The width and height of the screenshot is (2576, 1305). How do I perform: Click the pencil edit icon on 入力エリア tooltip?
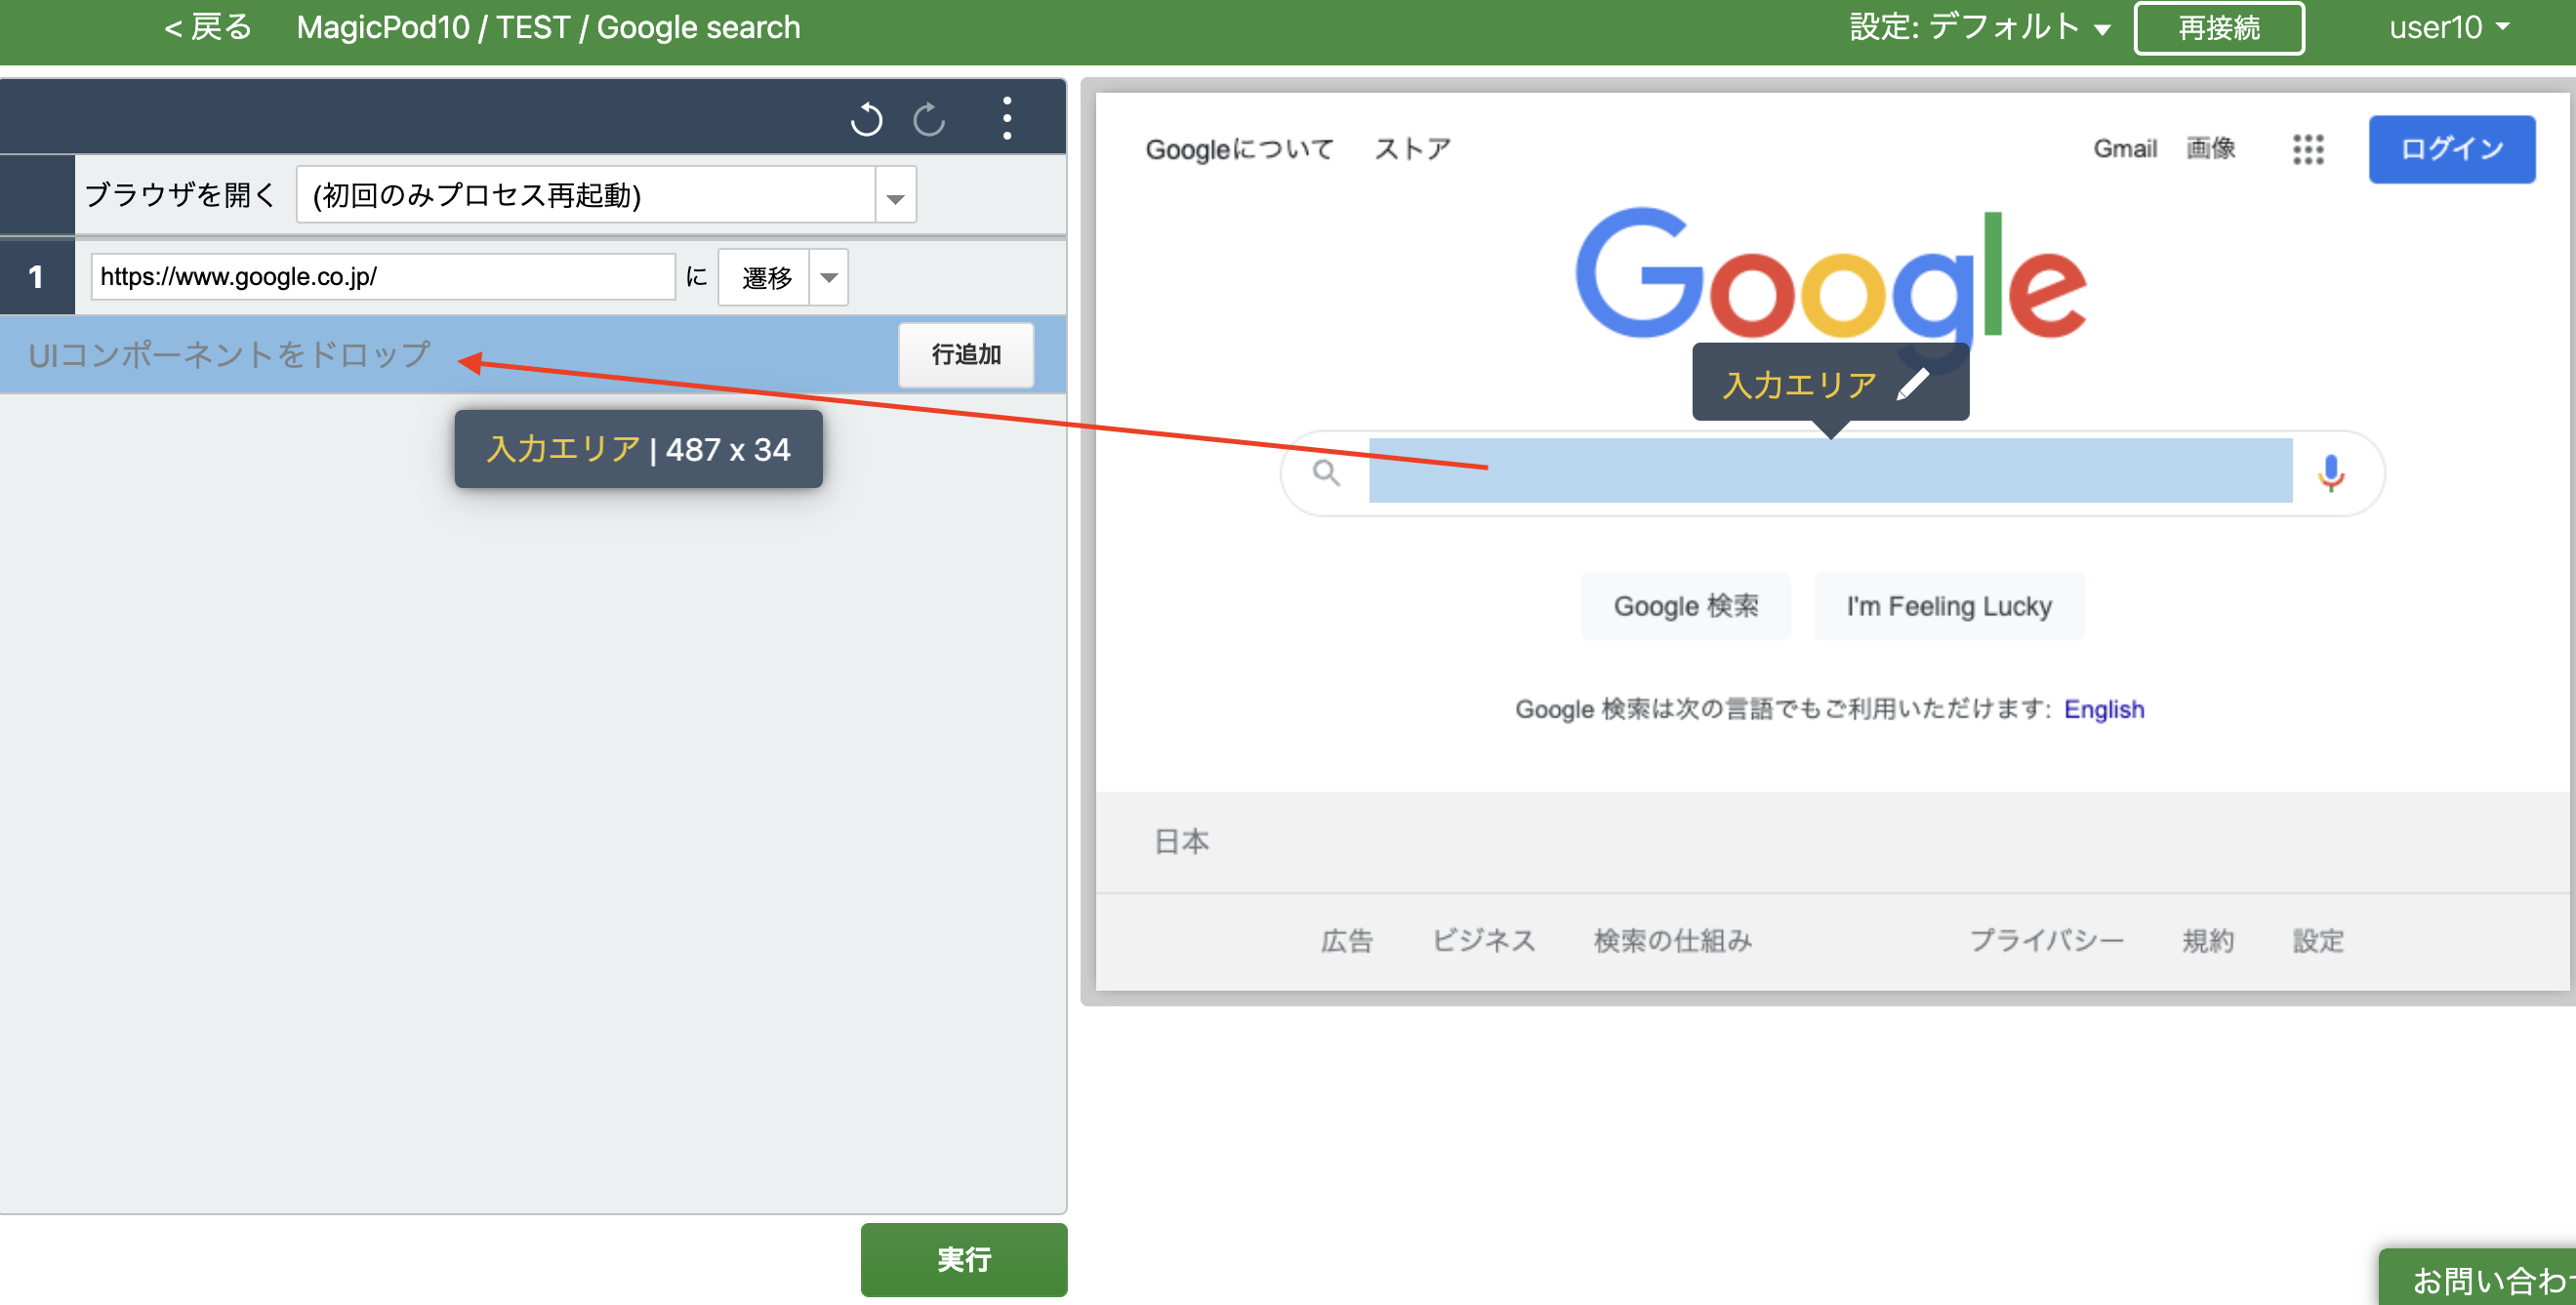(1913, 383)
